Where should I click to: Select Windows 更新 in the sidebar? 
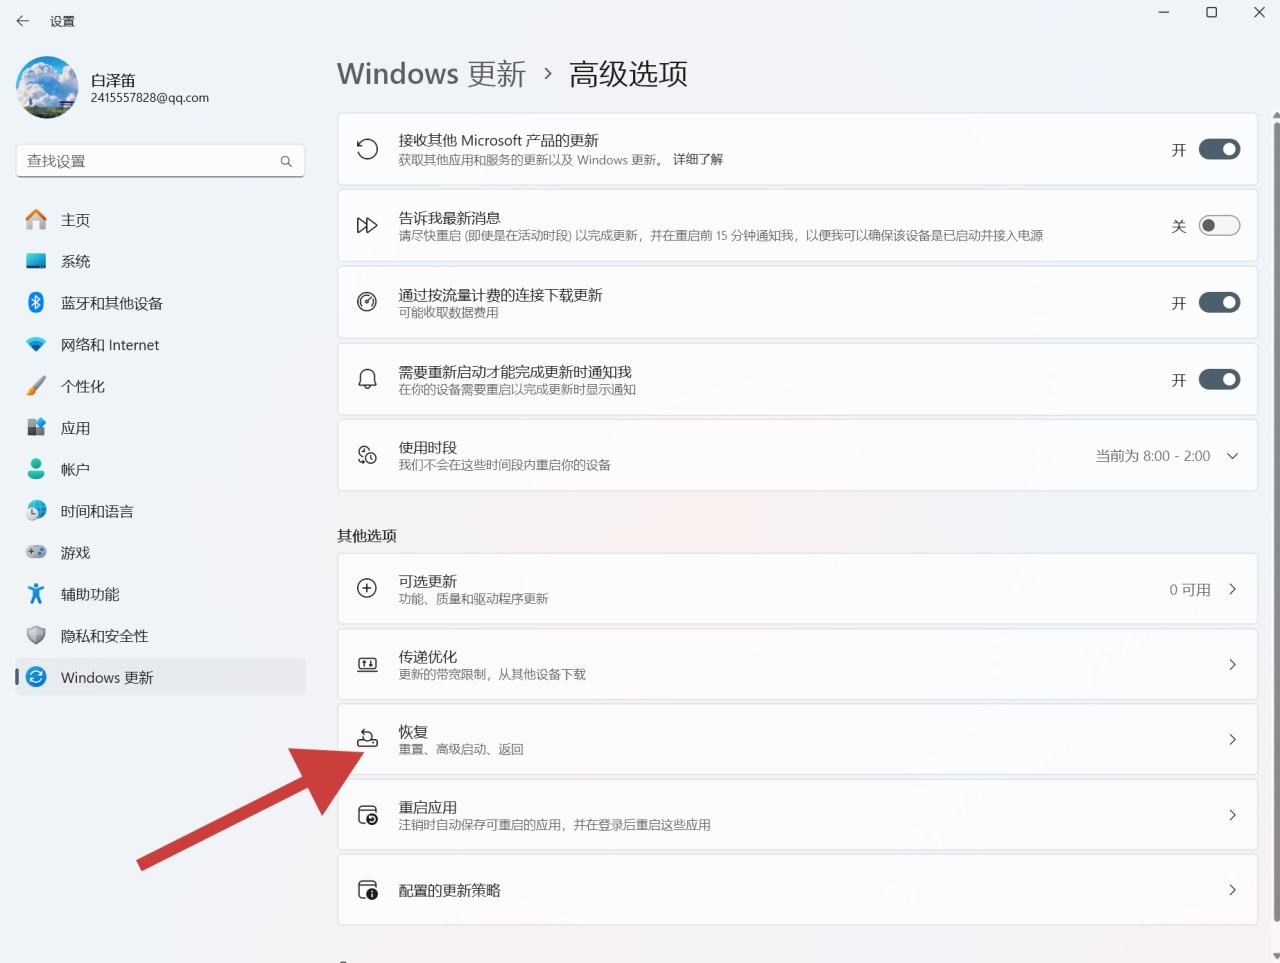[160, 677]
